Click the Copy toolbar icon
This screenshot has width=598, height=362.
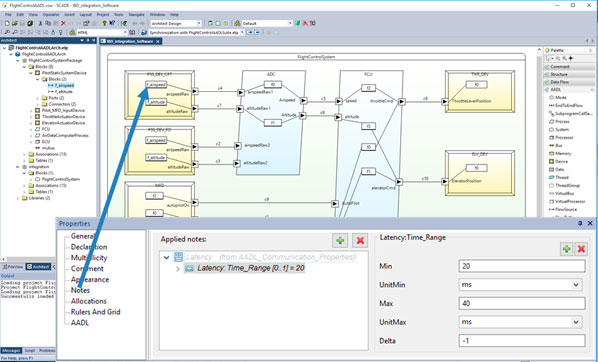[48, 23]
